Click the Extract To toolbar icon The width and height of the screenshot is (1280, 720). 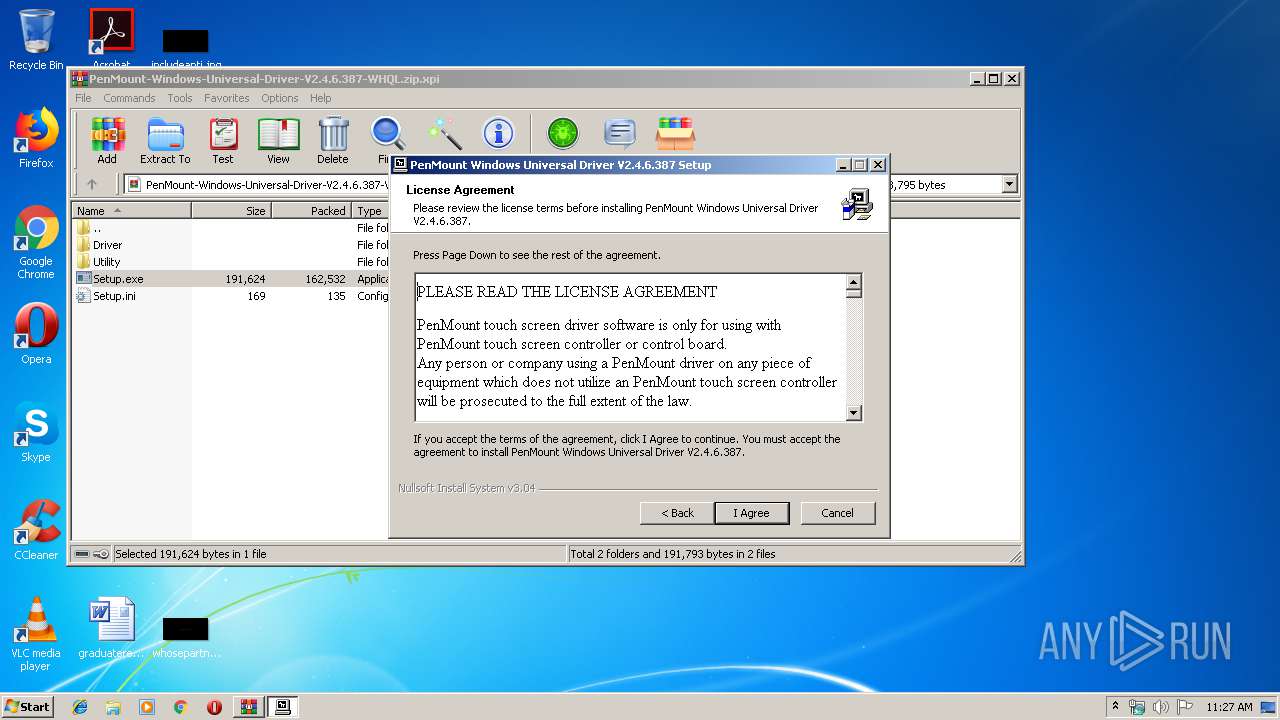(165, 140)
